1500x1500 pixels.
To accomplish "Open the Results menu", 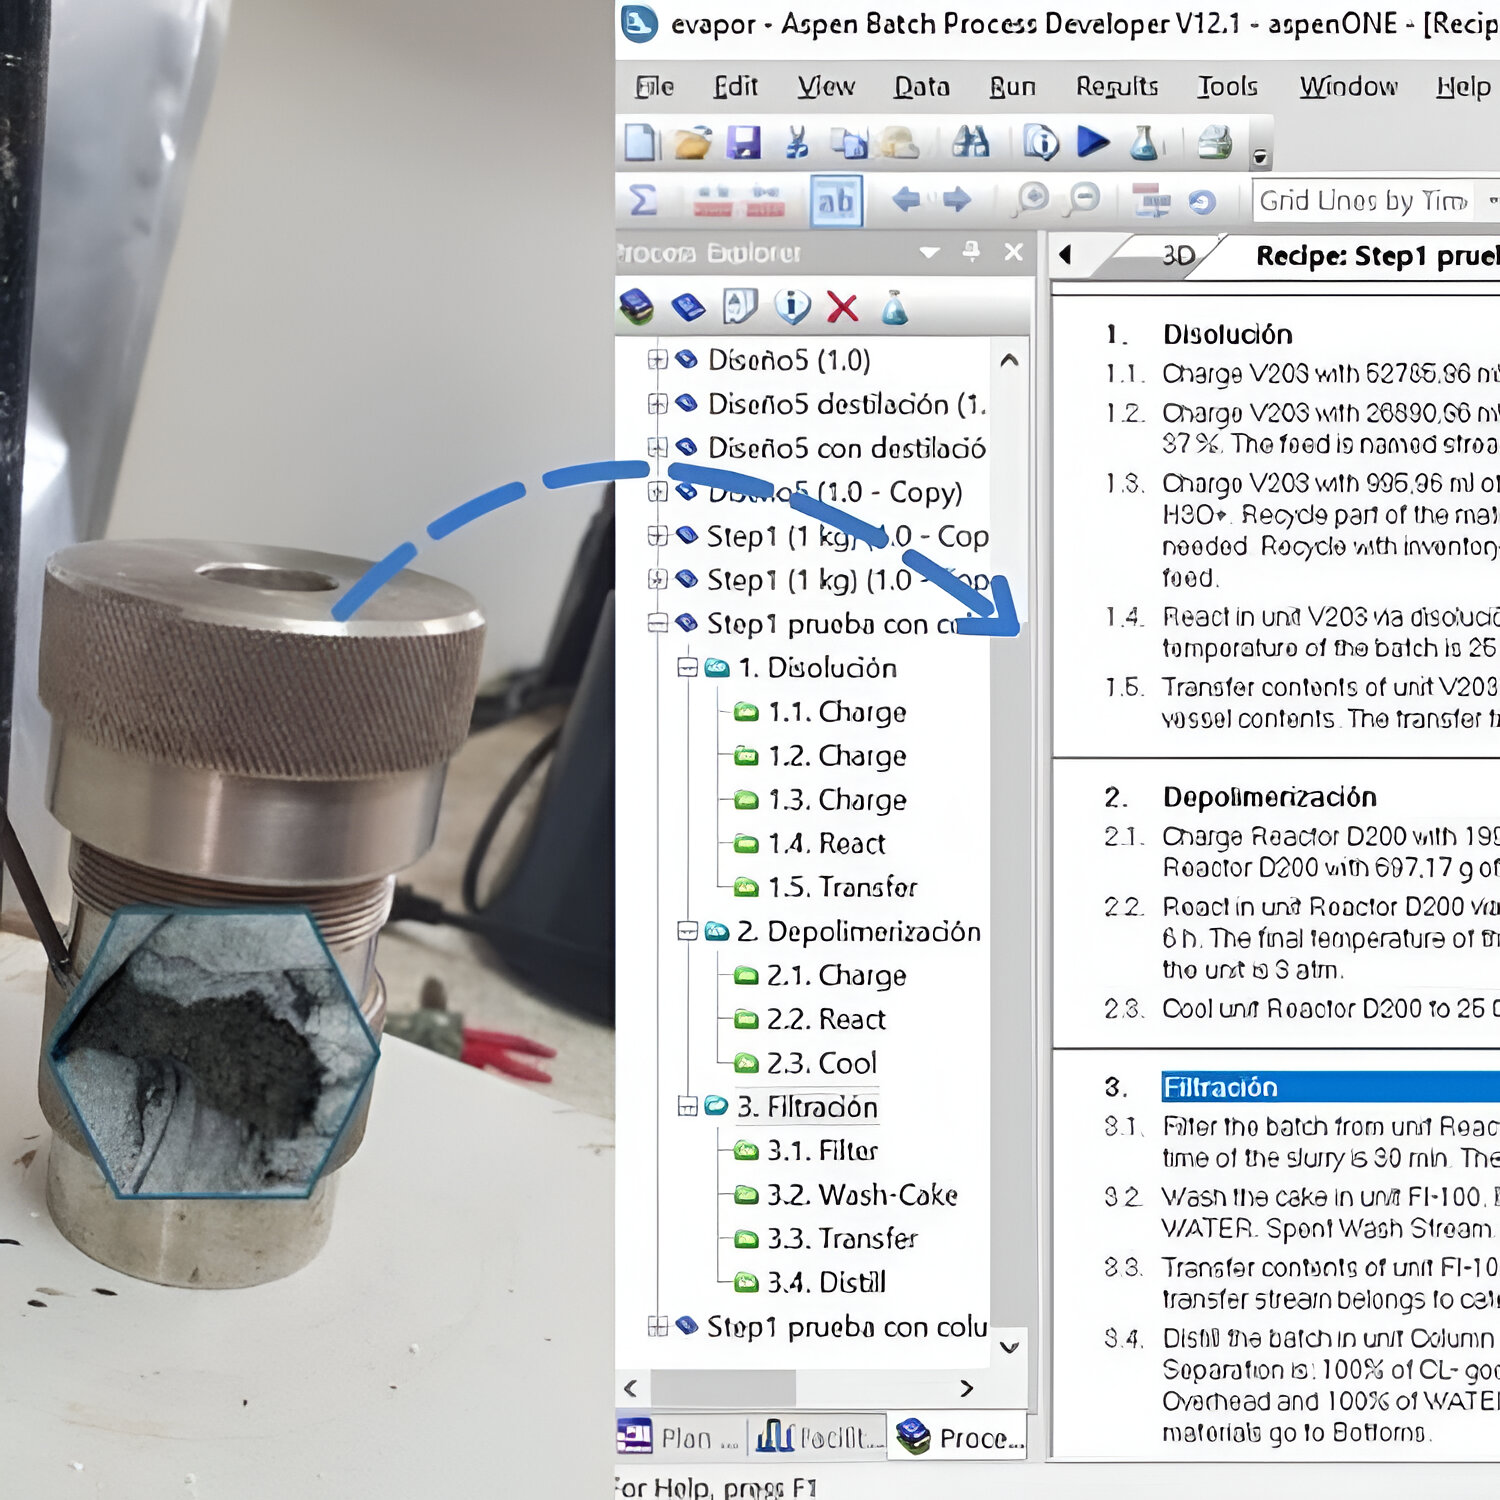I will pyautogui.click(x=1116, y=87).
